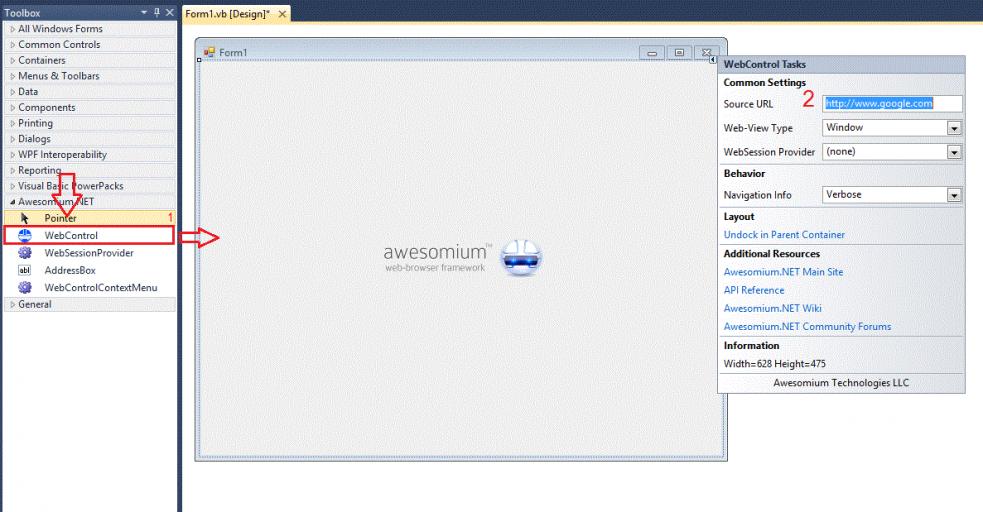
Task: Select WebSessionProvider toolbox item label
Action: tap(89, 253)
